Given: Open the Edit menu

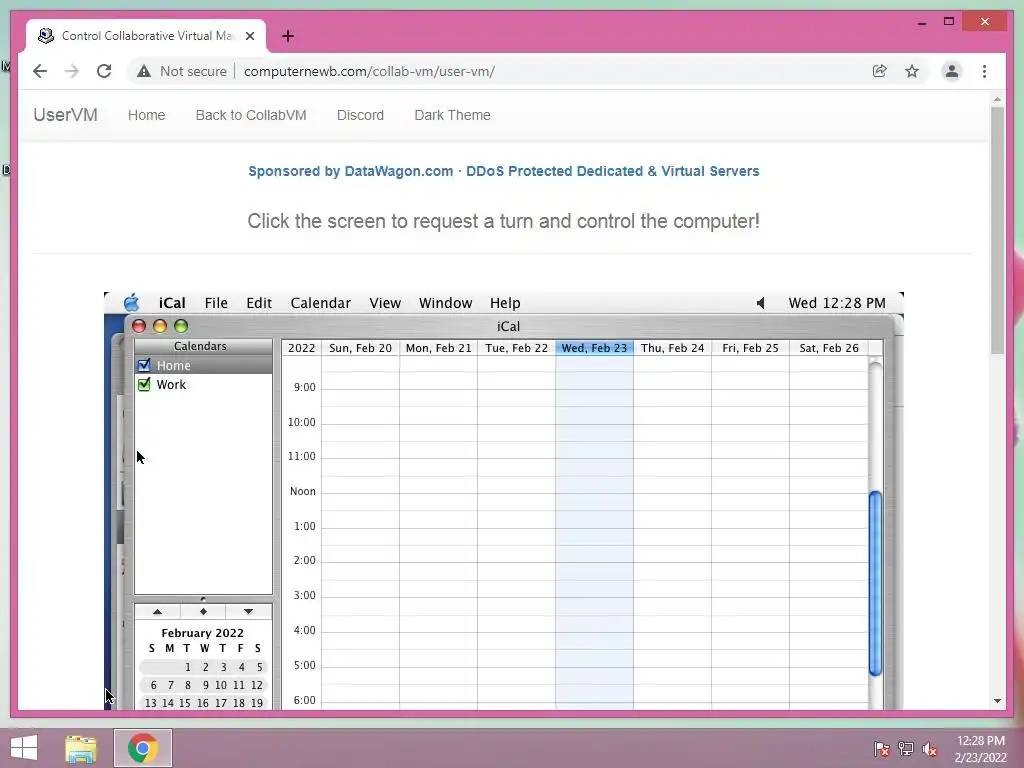Looking at the screenshot, I should (x=259, y=303).
